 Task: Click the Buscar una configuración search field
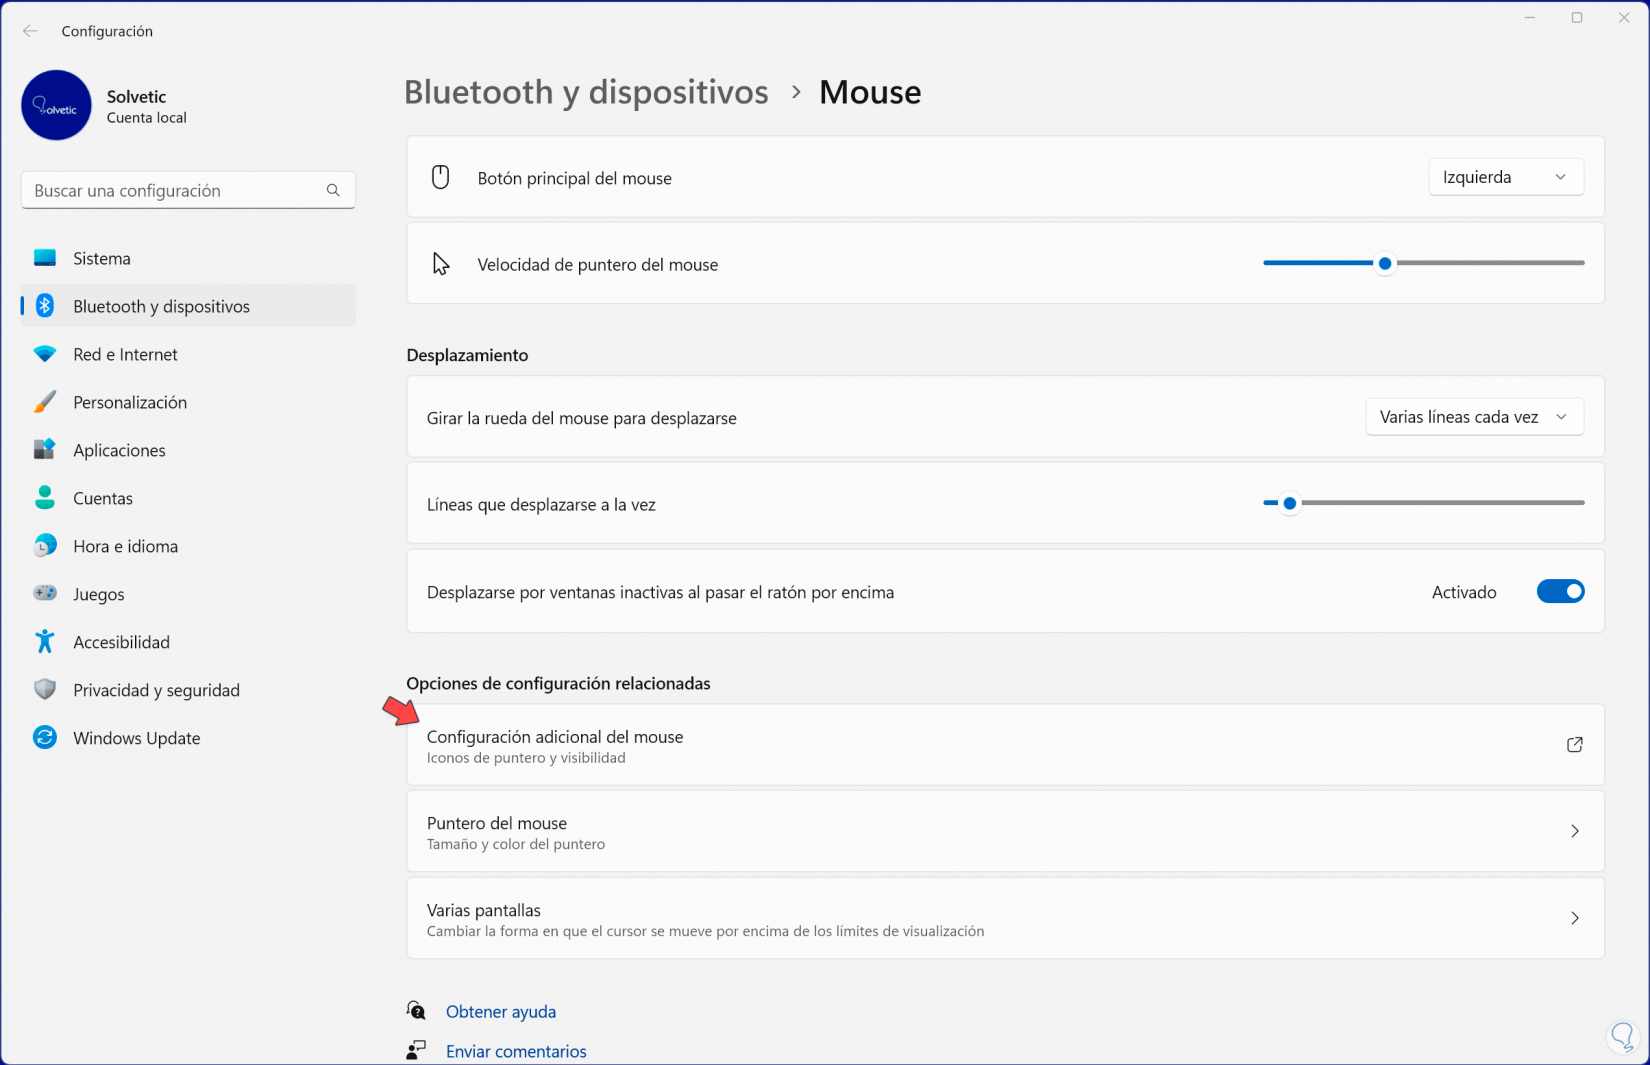[x=175, y=190]
